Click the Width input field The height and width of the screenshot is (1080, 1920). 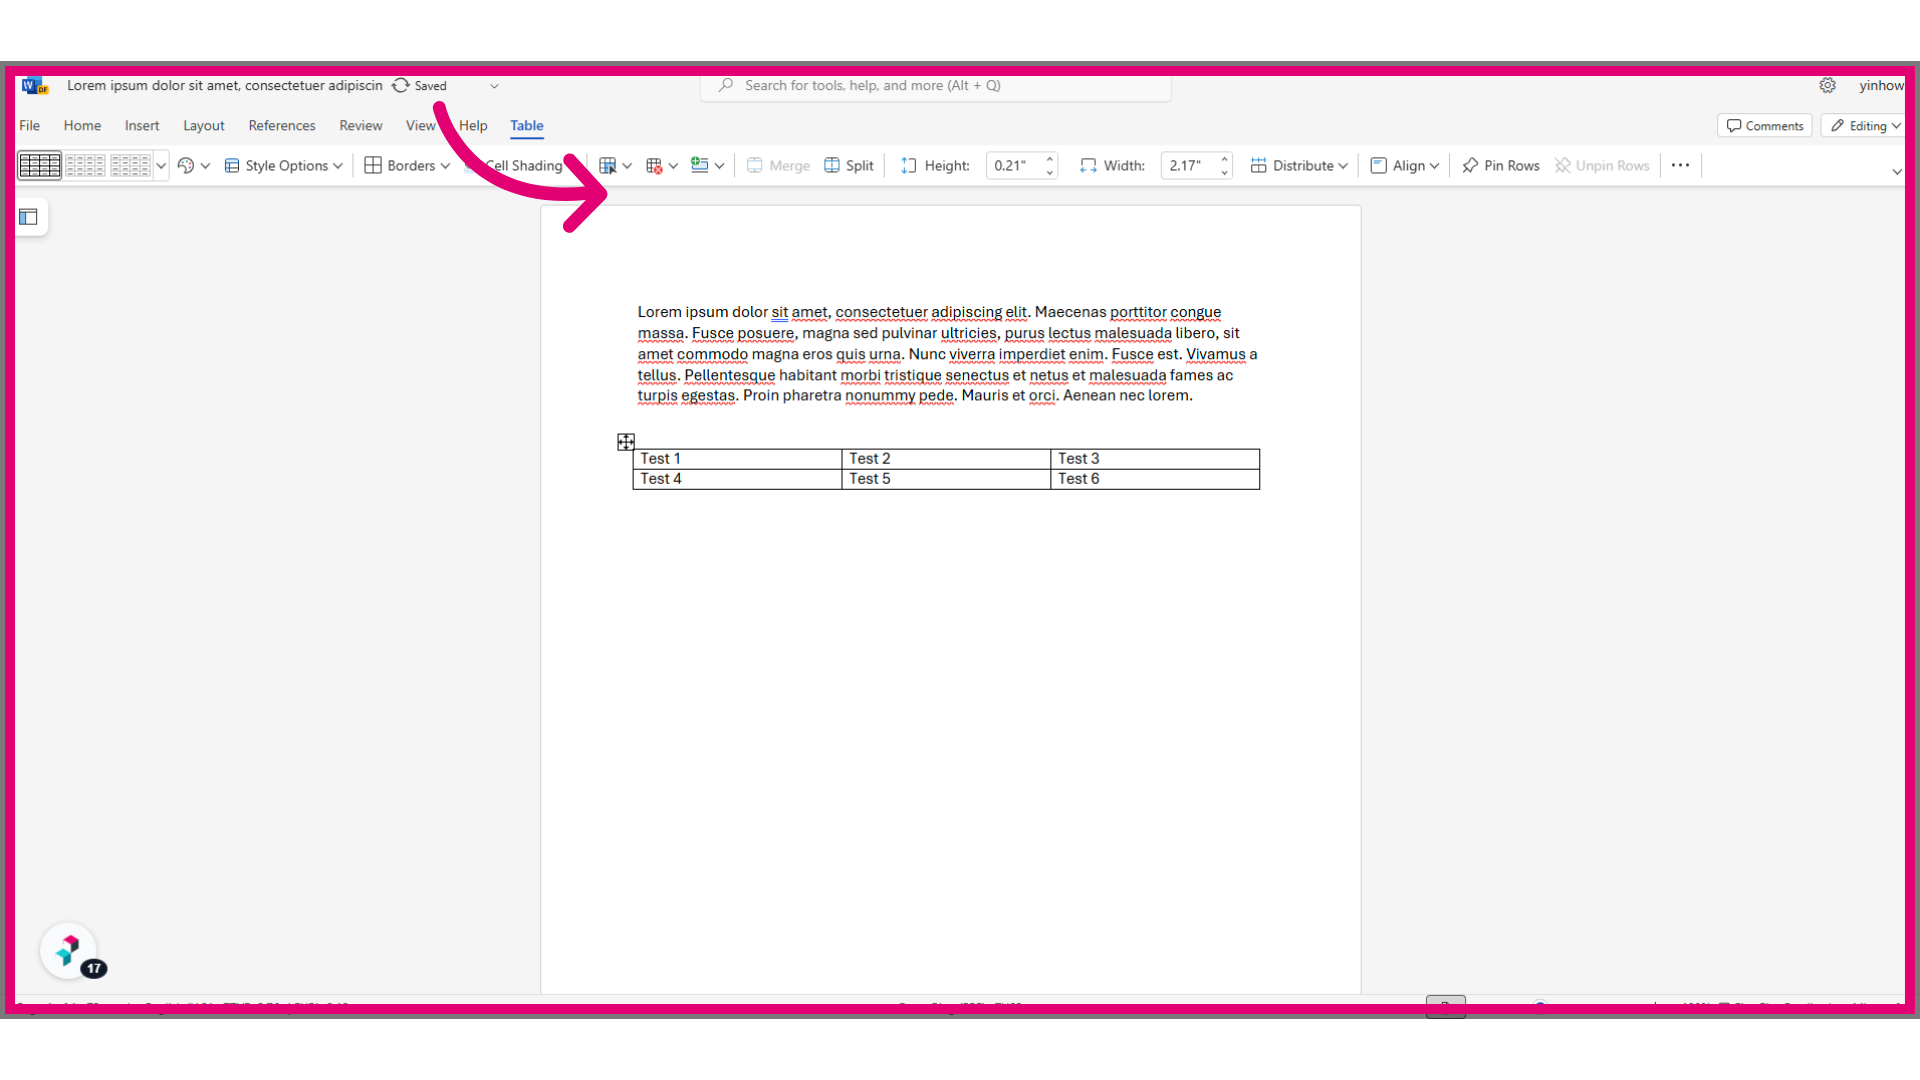tap(1189, 166)
